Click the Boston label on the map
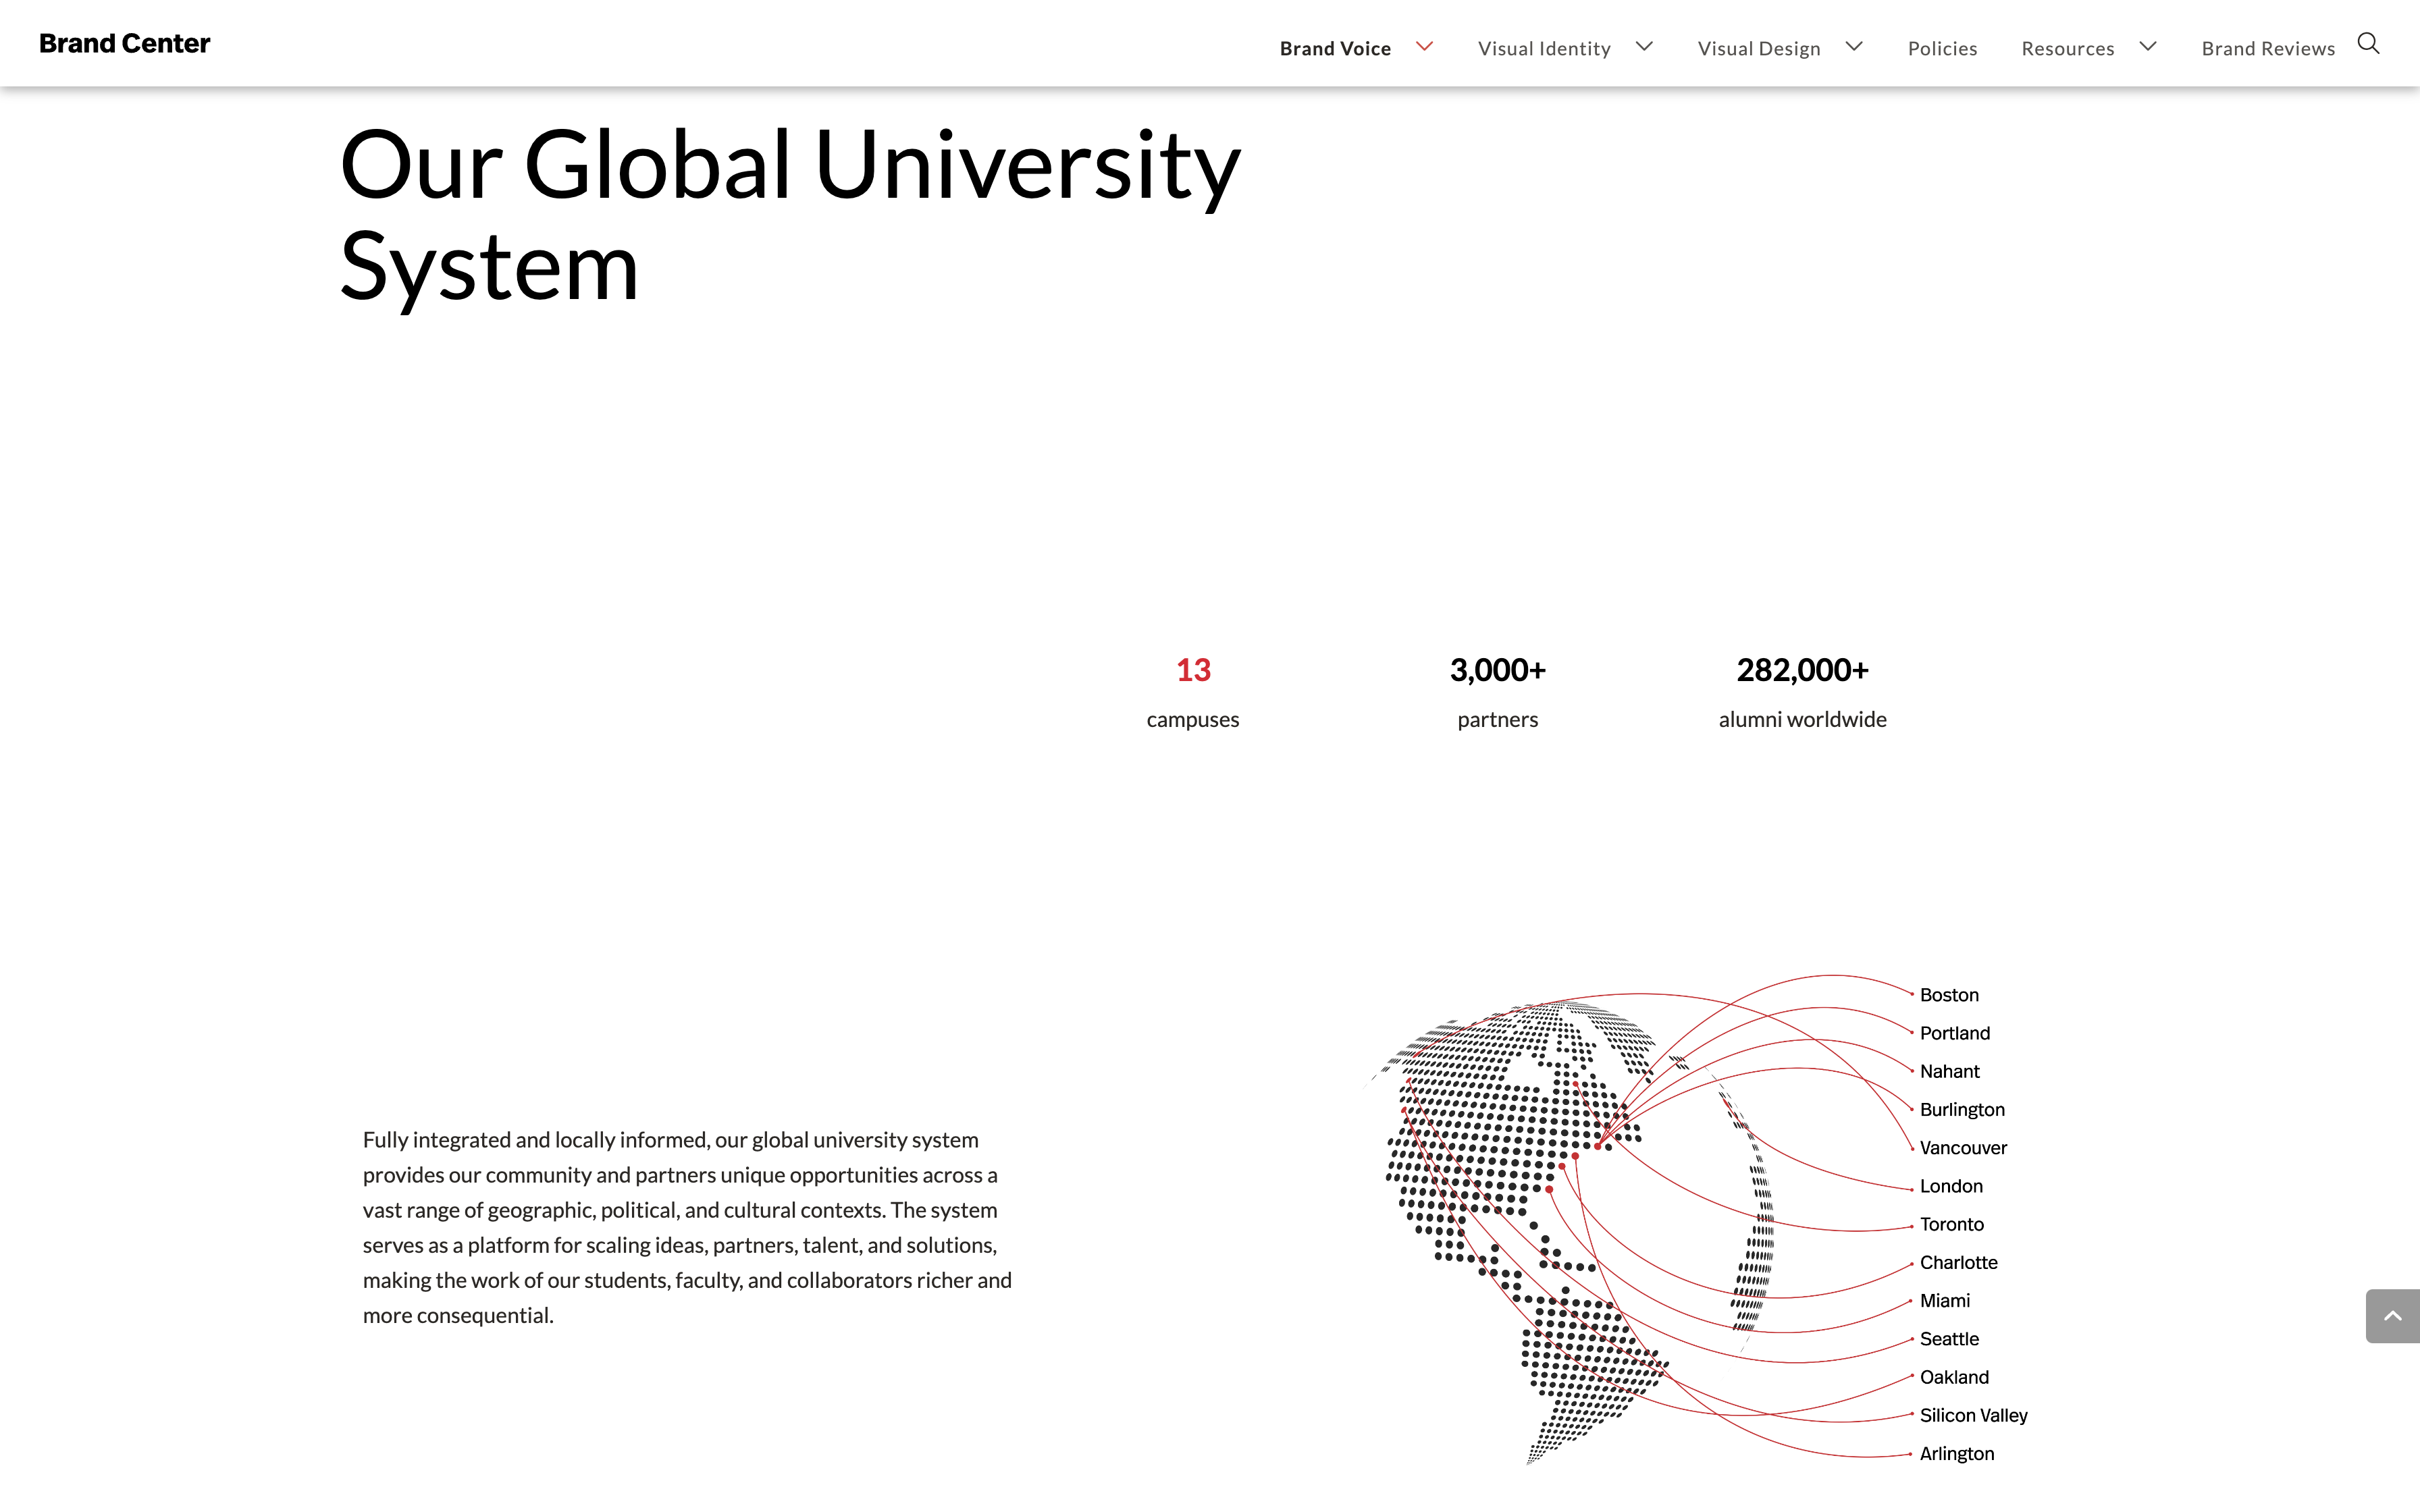The image size is (2420, 1512). point(1949,995)
